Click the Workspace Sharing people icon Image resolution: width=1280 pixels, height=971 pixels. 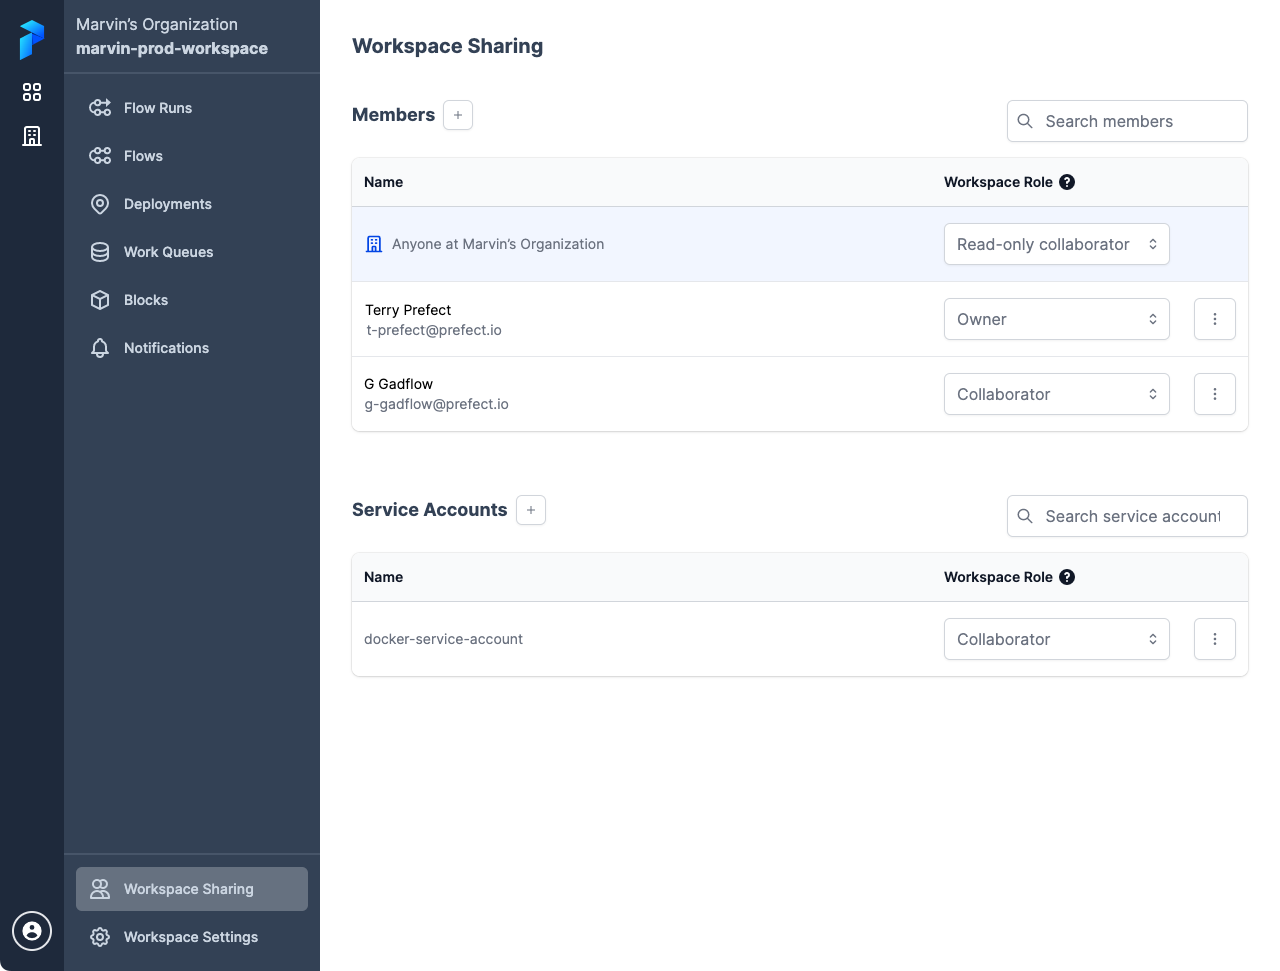coord(100,889)
